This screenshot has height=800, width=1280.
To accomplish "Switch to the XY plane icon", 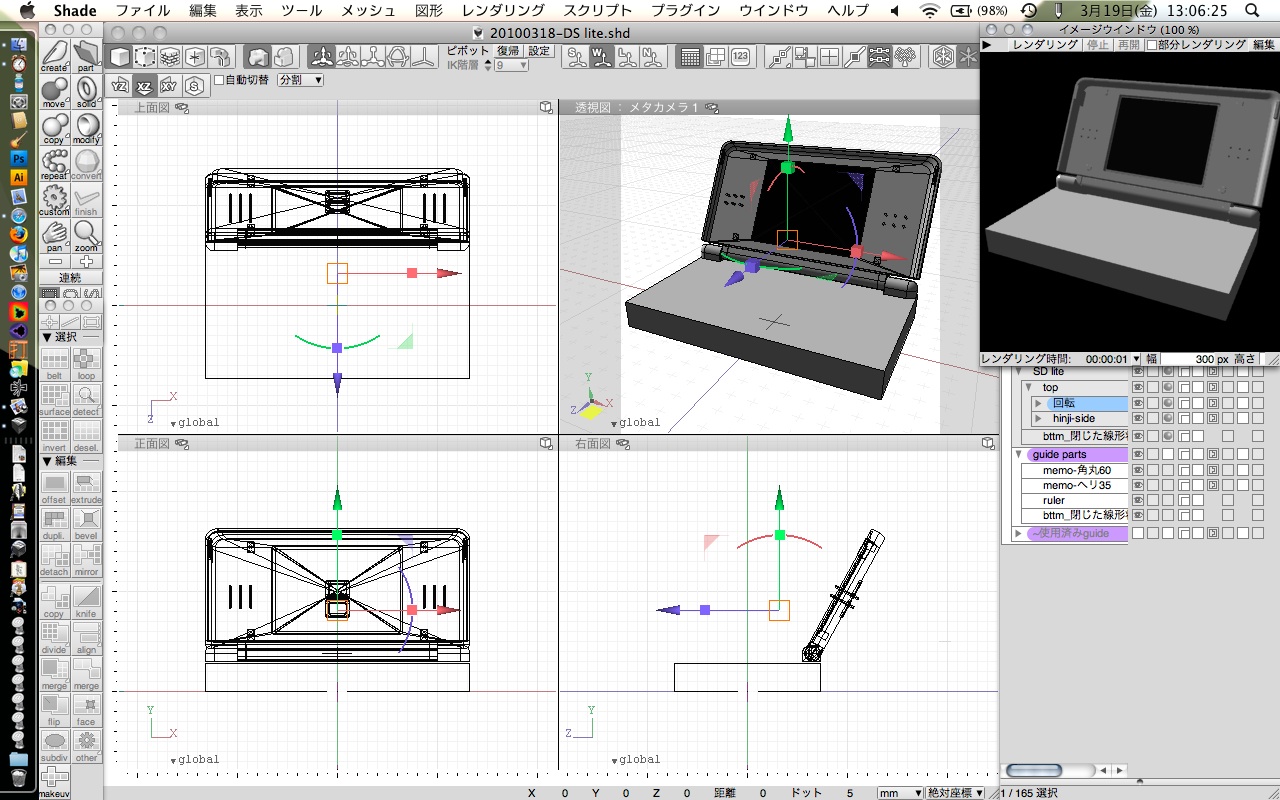I will [170, 86].
